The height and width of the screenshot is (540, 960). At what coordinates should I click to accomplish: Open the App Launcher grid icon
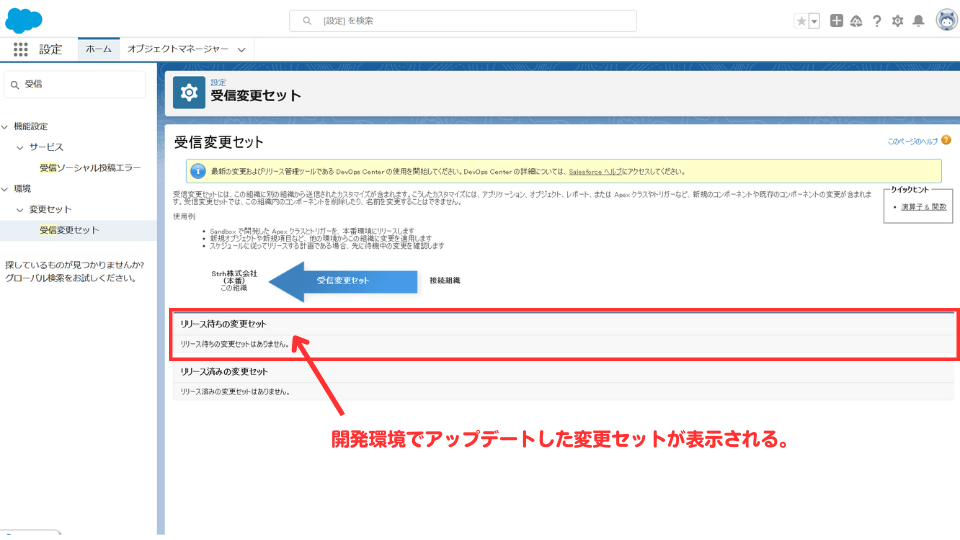click(20, 49)
